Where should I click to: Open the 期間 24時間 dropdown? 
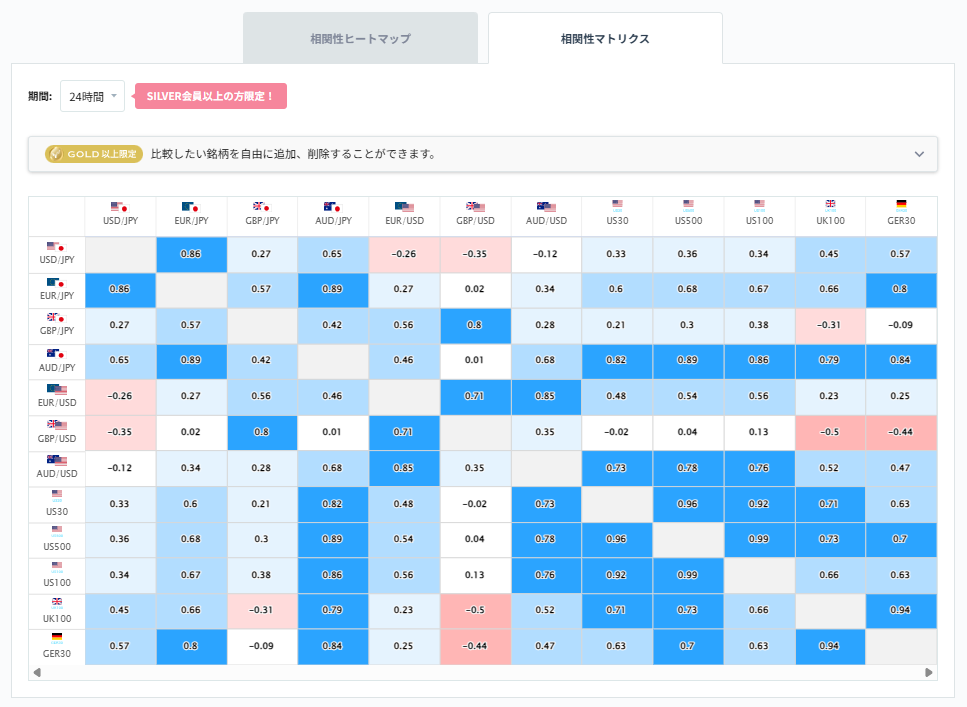click(92, 95)
